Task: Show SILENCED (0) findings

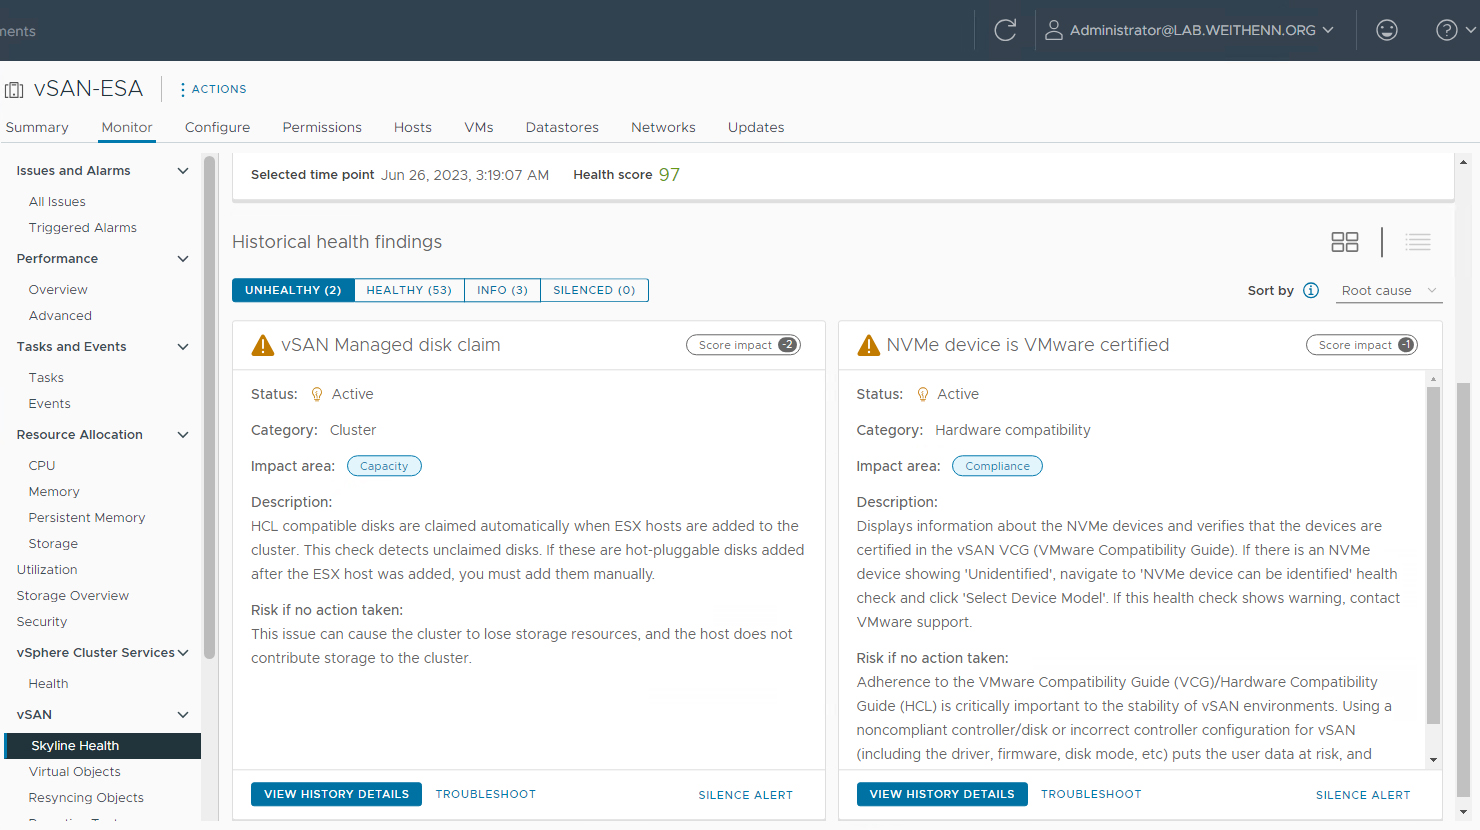Action: 594,290
